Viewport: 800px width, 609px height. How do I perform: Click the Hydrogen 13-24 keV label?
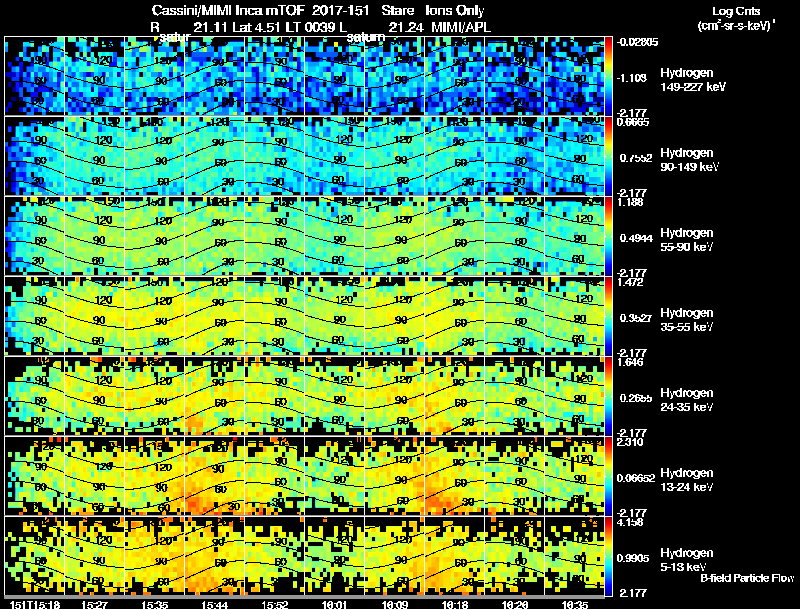[687, 480]
